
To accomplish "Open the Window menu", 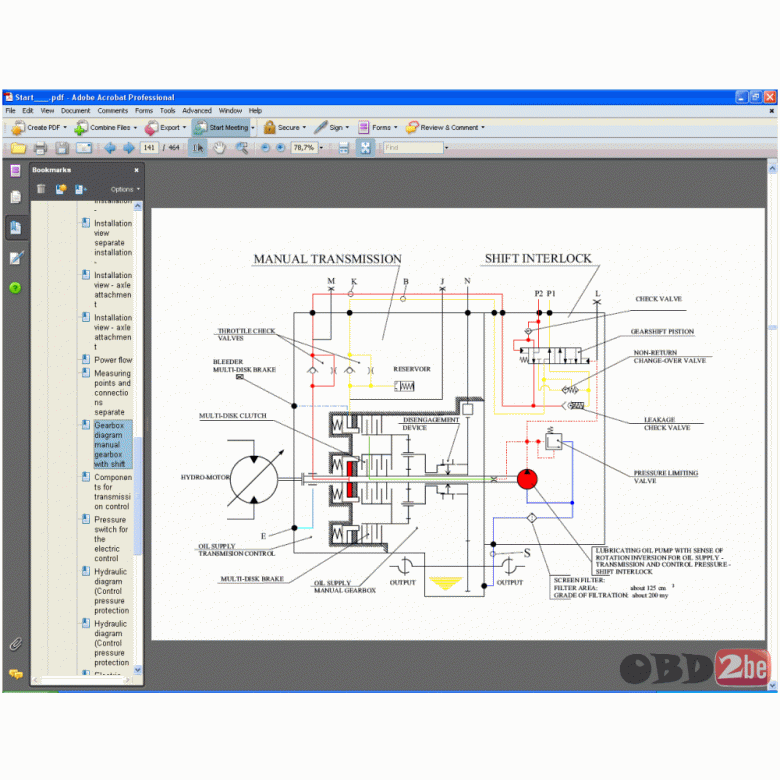I will click(x=230, y=111).
